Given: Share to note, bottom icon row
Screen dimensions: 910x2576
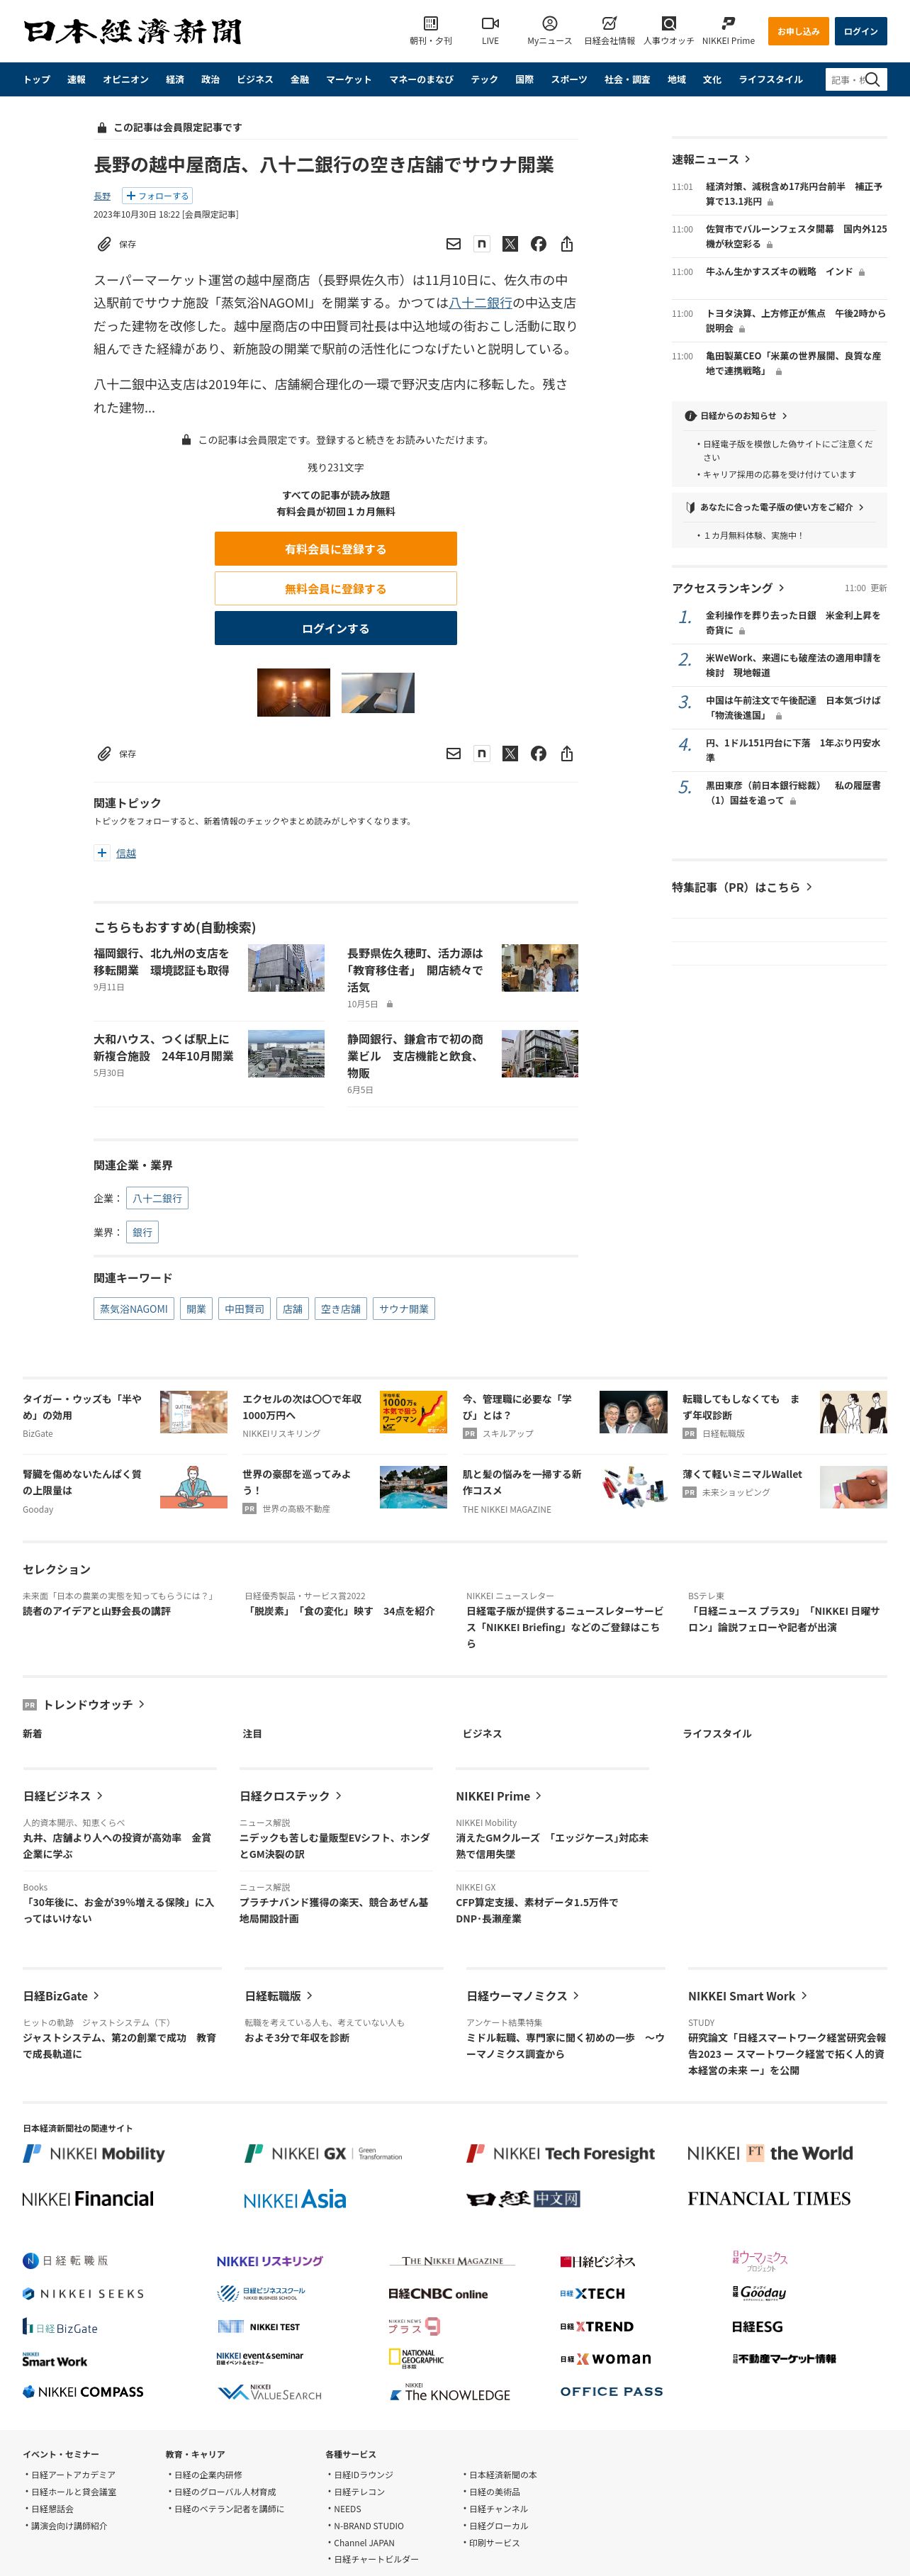Looking at the screenshot, I should pyautogui.click(x=482, y=754).
